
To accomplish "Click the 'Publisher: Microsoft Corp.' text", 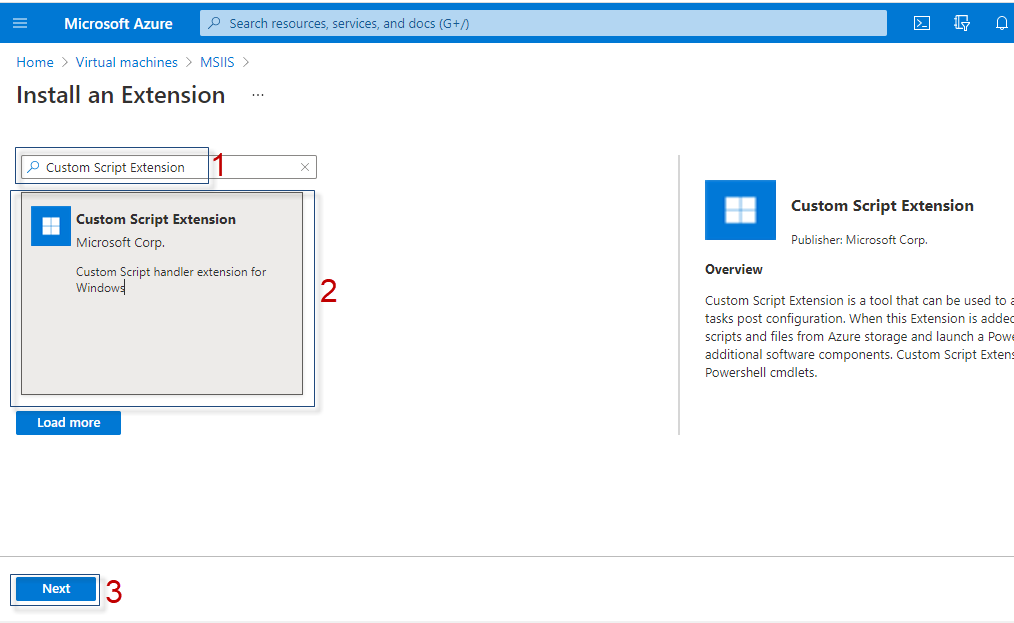I will (x=859, y=240).
